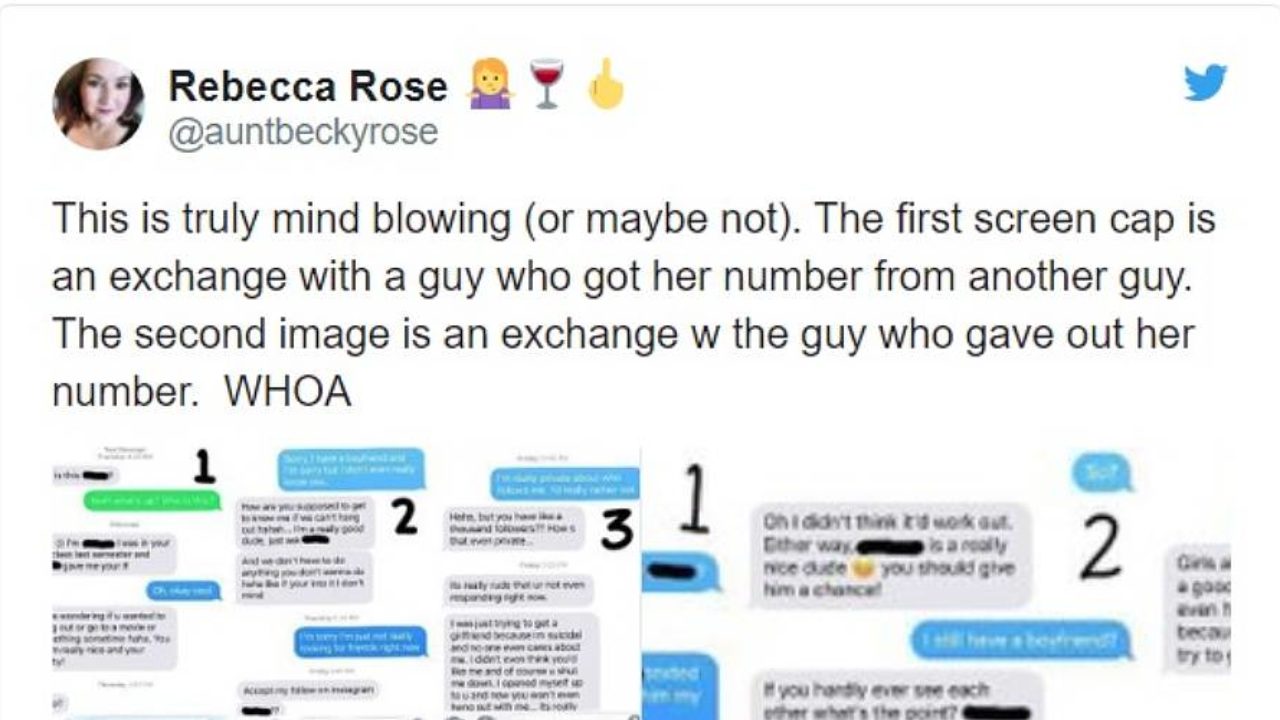Click the middle finger emoji
This screenshot has height=720, width=1280.
[605, 84]
